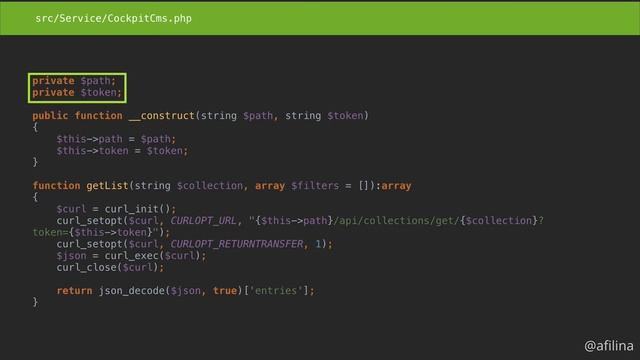Click the 'string $token' constructor parameter
The width and height of the screenshot is (640, 360).
click(x=324, y=116)
